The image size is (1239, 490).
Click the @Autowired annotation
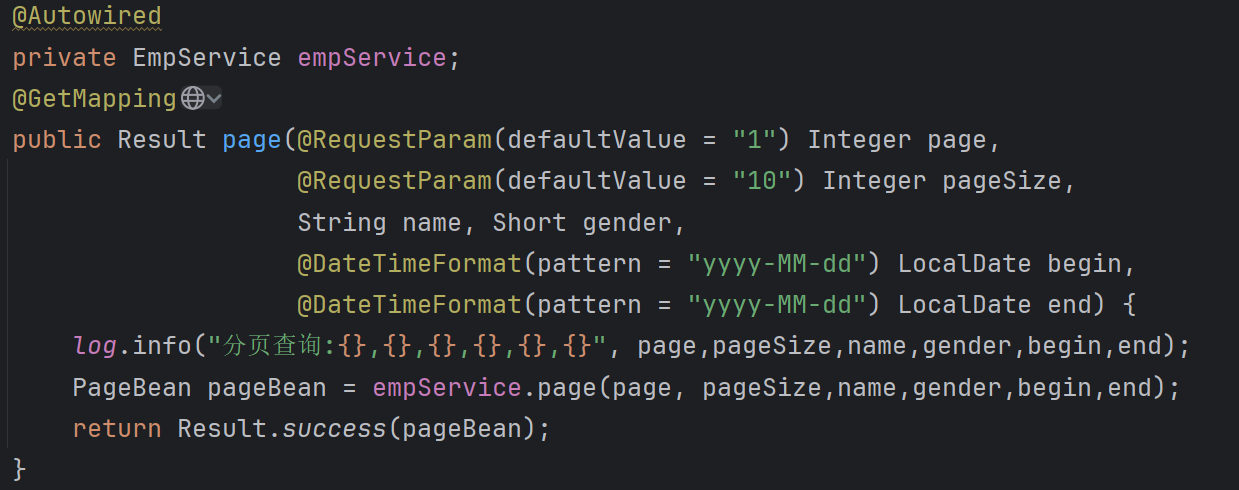pyautogui.click(x=86, y=17)
